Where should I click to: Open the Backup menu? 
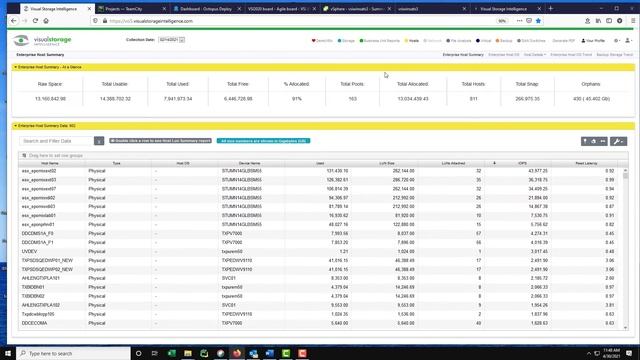click(504, 41)
